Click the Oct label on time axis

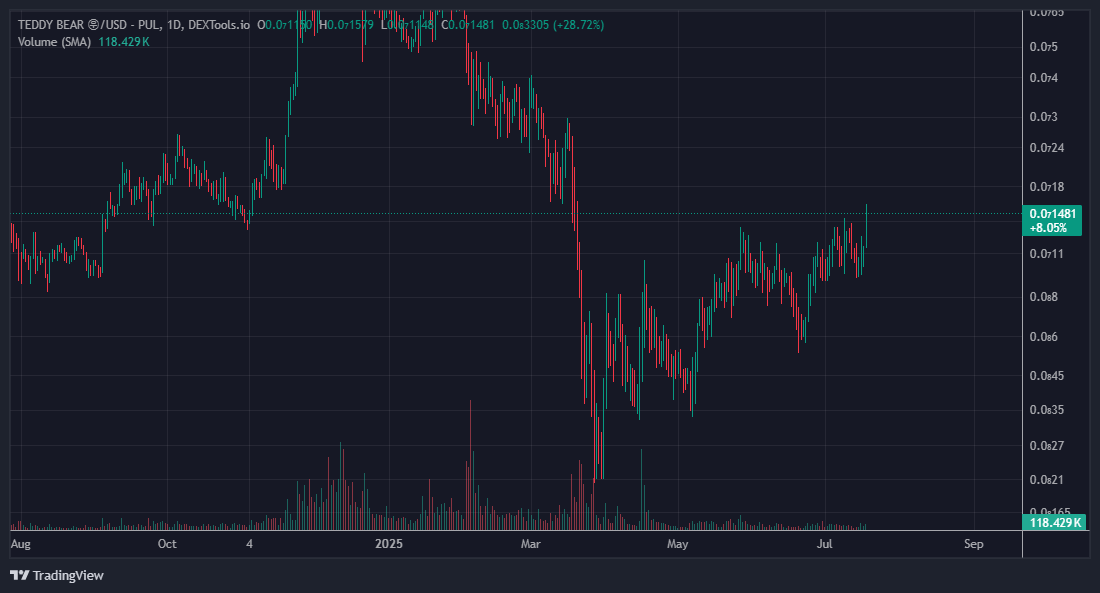167,544
